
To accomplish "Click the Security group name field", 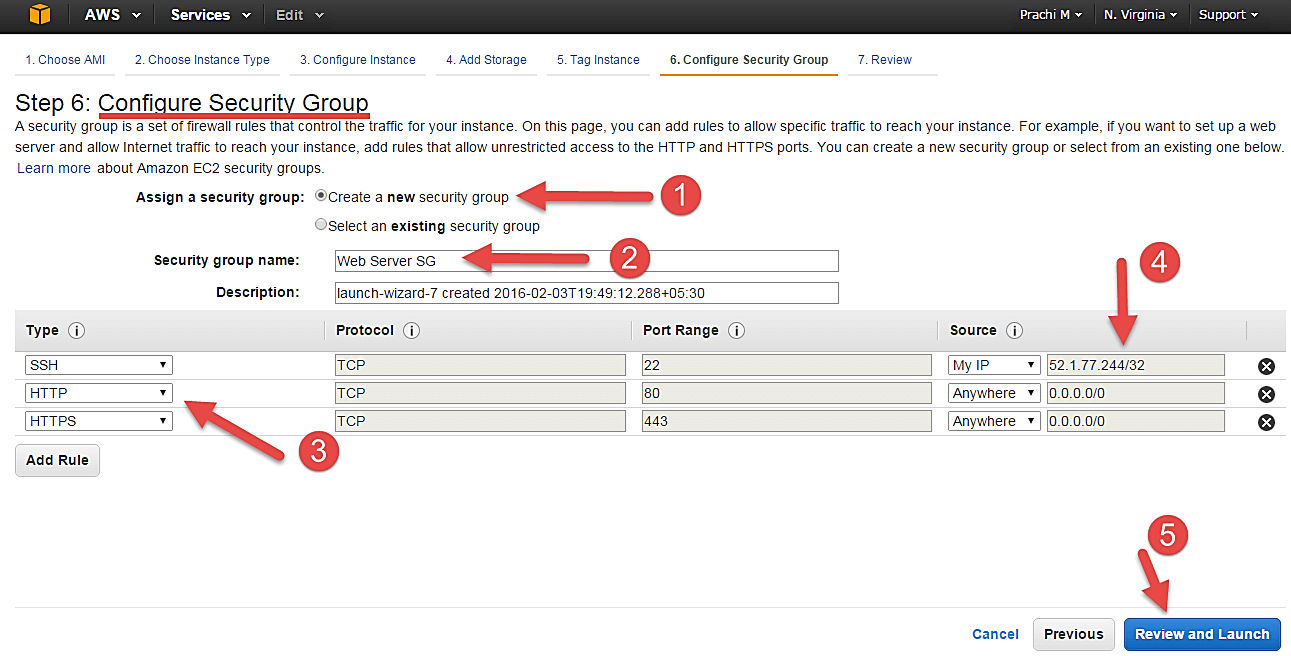I will click(586, 261).
